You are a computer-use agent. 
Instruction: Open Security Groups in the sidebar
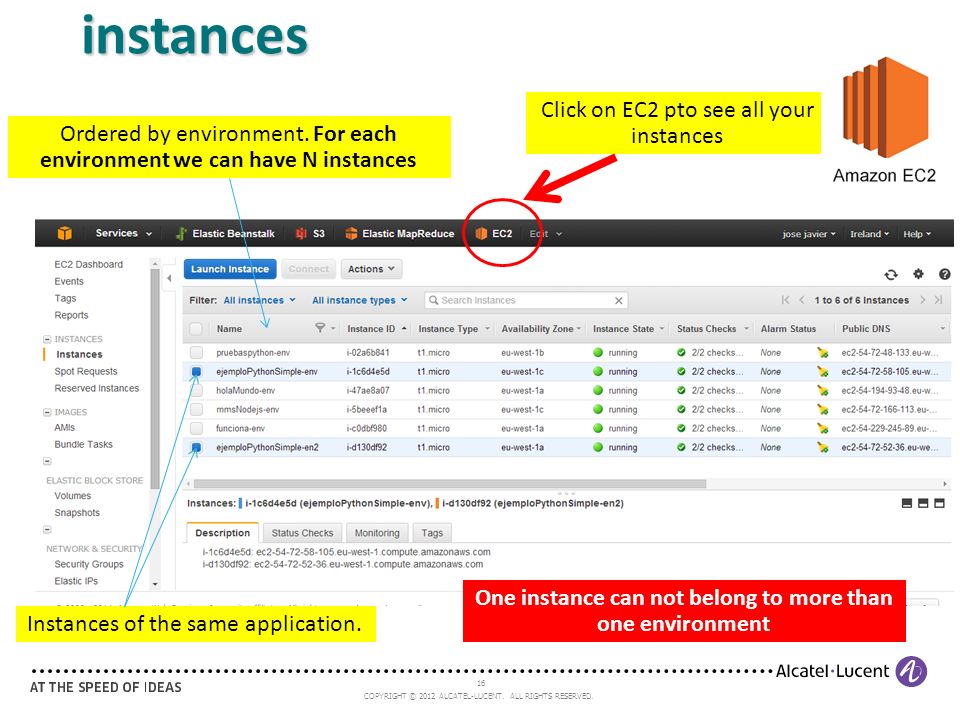[x=89, y=564]
